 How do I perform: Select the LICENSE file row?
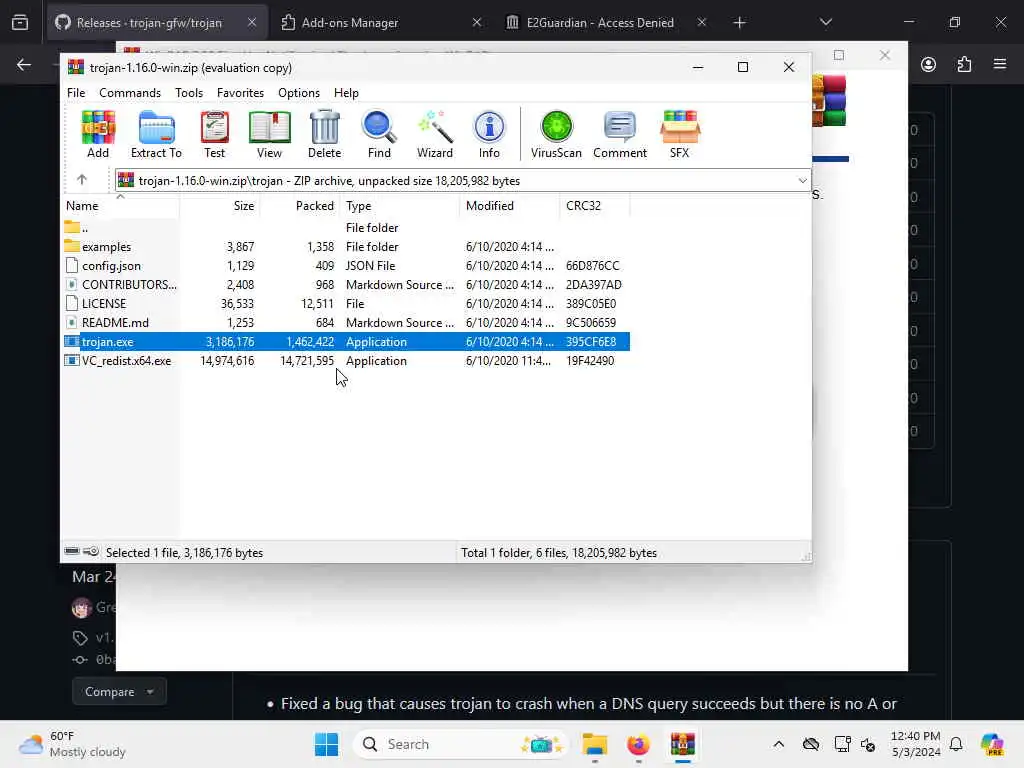pyautogui.click(x=346, y=304)
